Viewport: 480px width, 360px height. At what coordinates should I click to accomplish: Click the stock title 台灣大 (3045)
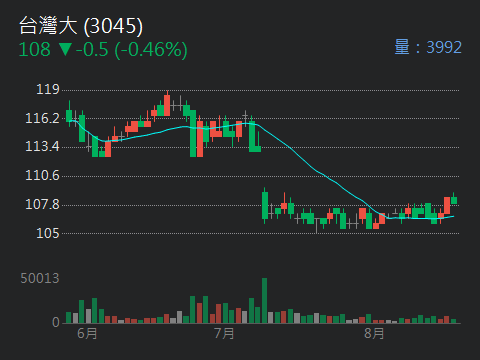(x=81, y=26)
